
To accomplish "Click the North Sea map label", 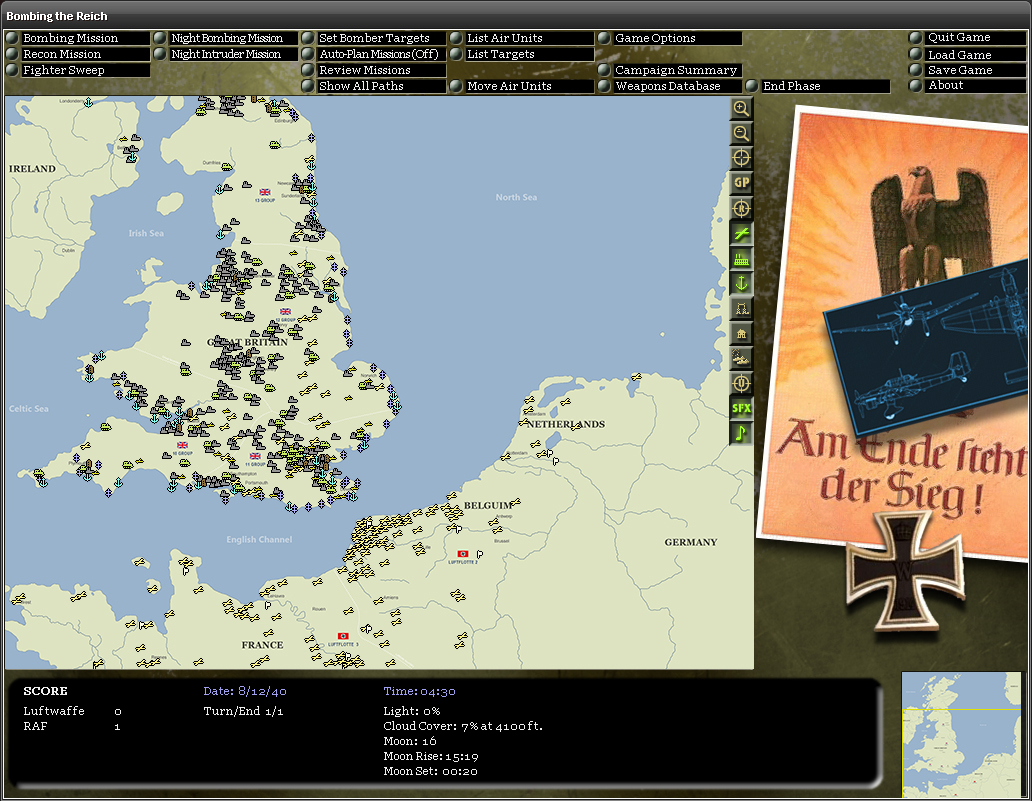I will click(x=516, y=197).
